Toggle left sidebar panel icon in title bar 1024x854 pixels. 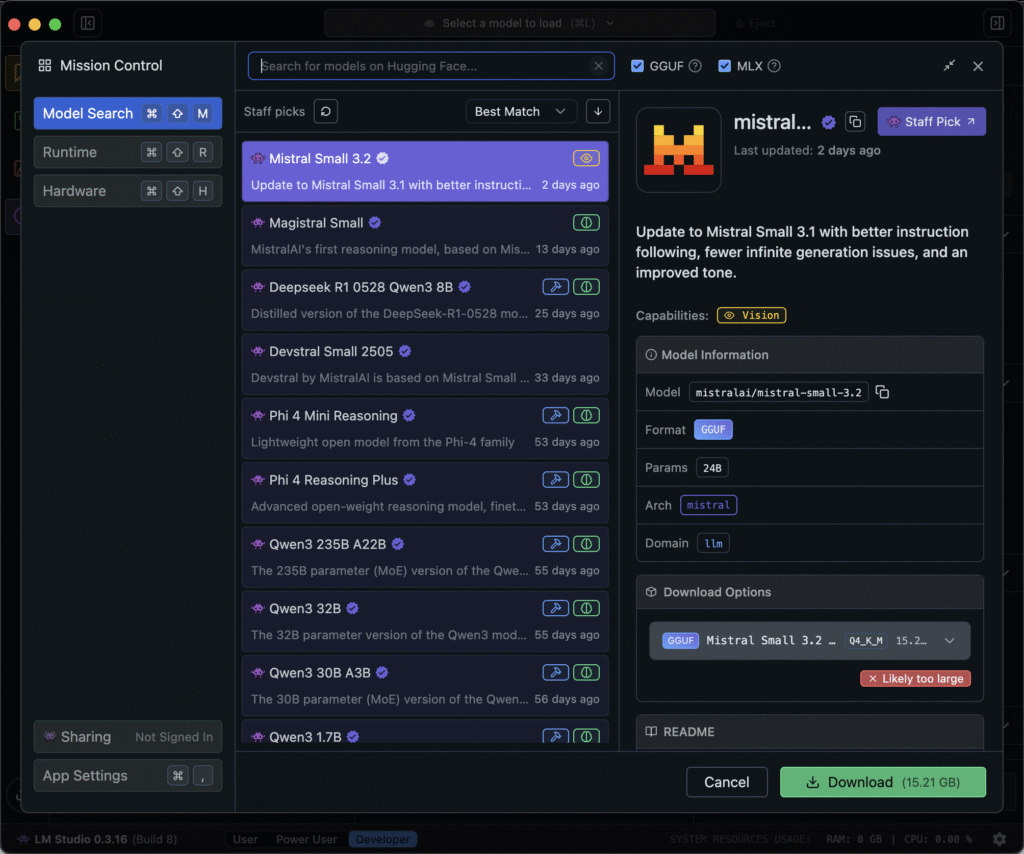click(88, 24)
